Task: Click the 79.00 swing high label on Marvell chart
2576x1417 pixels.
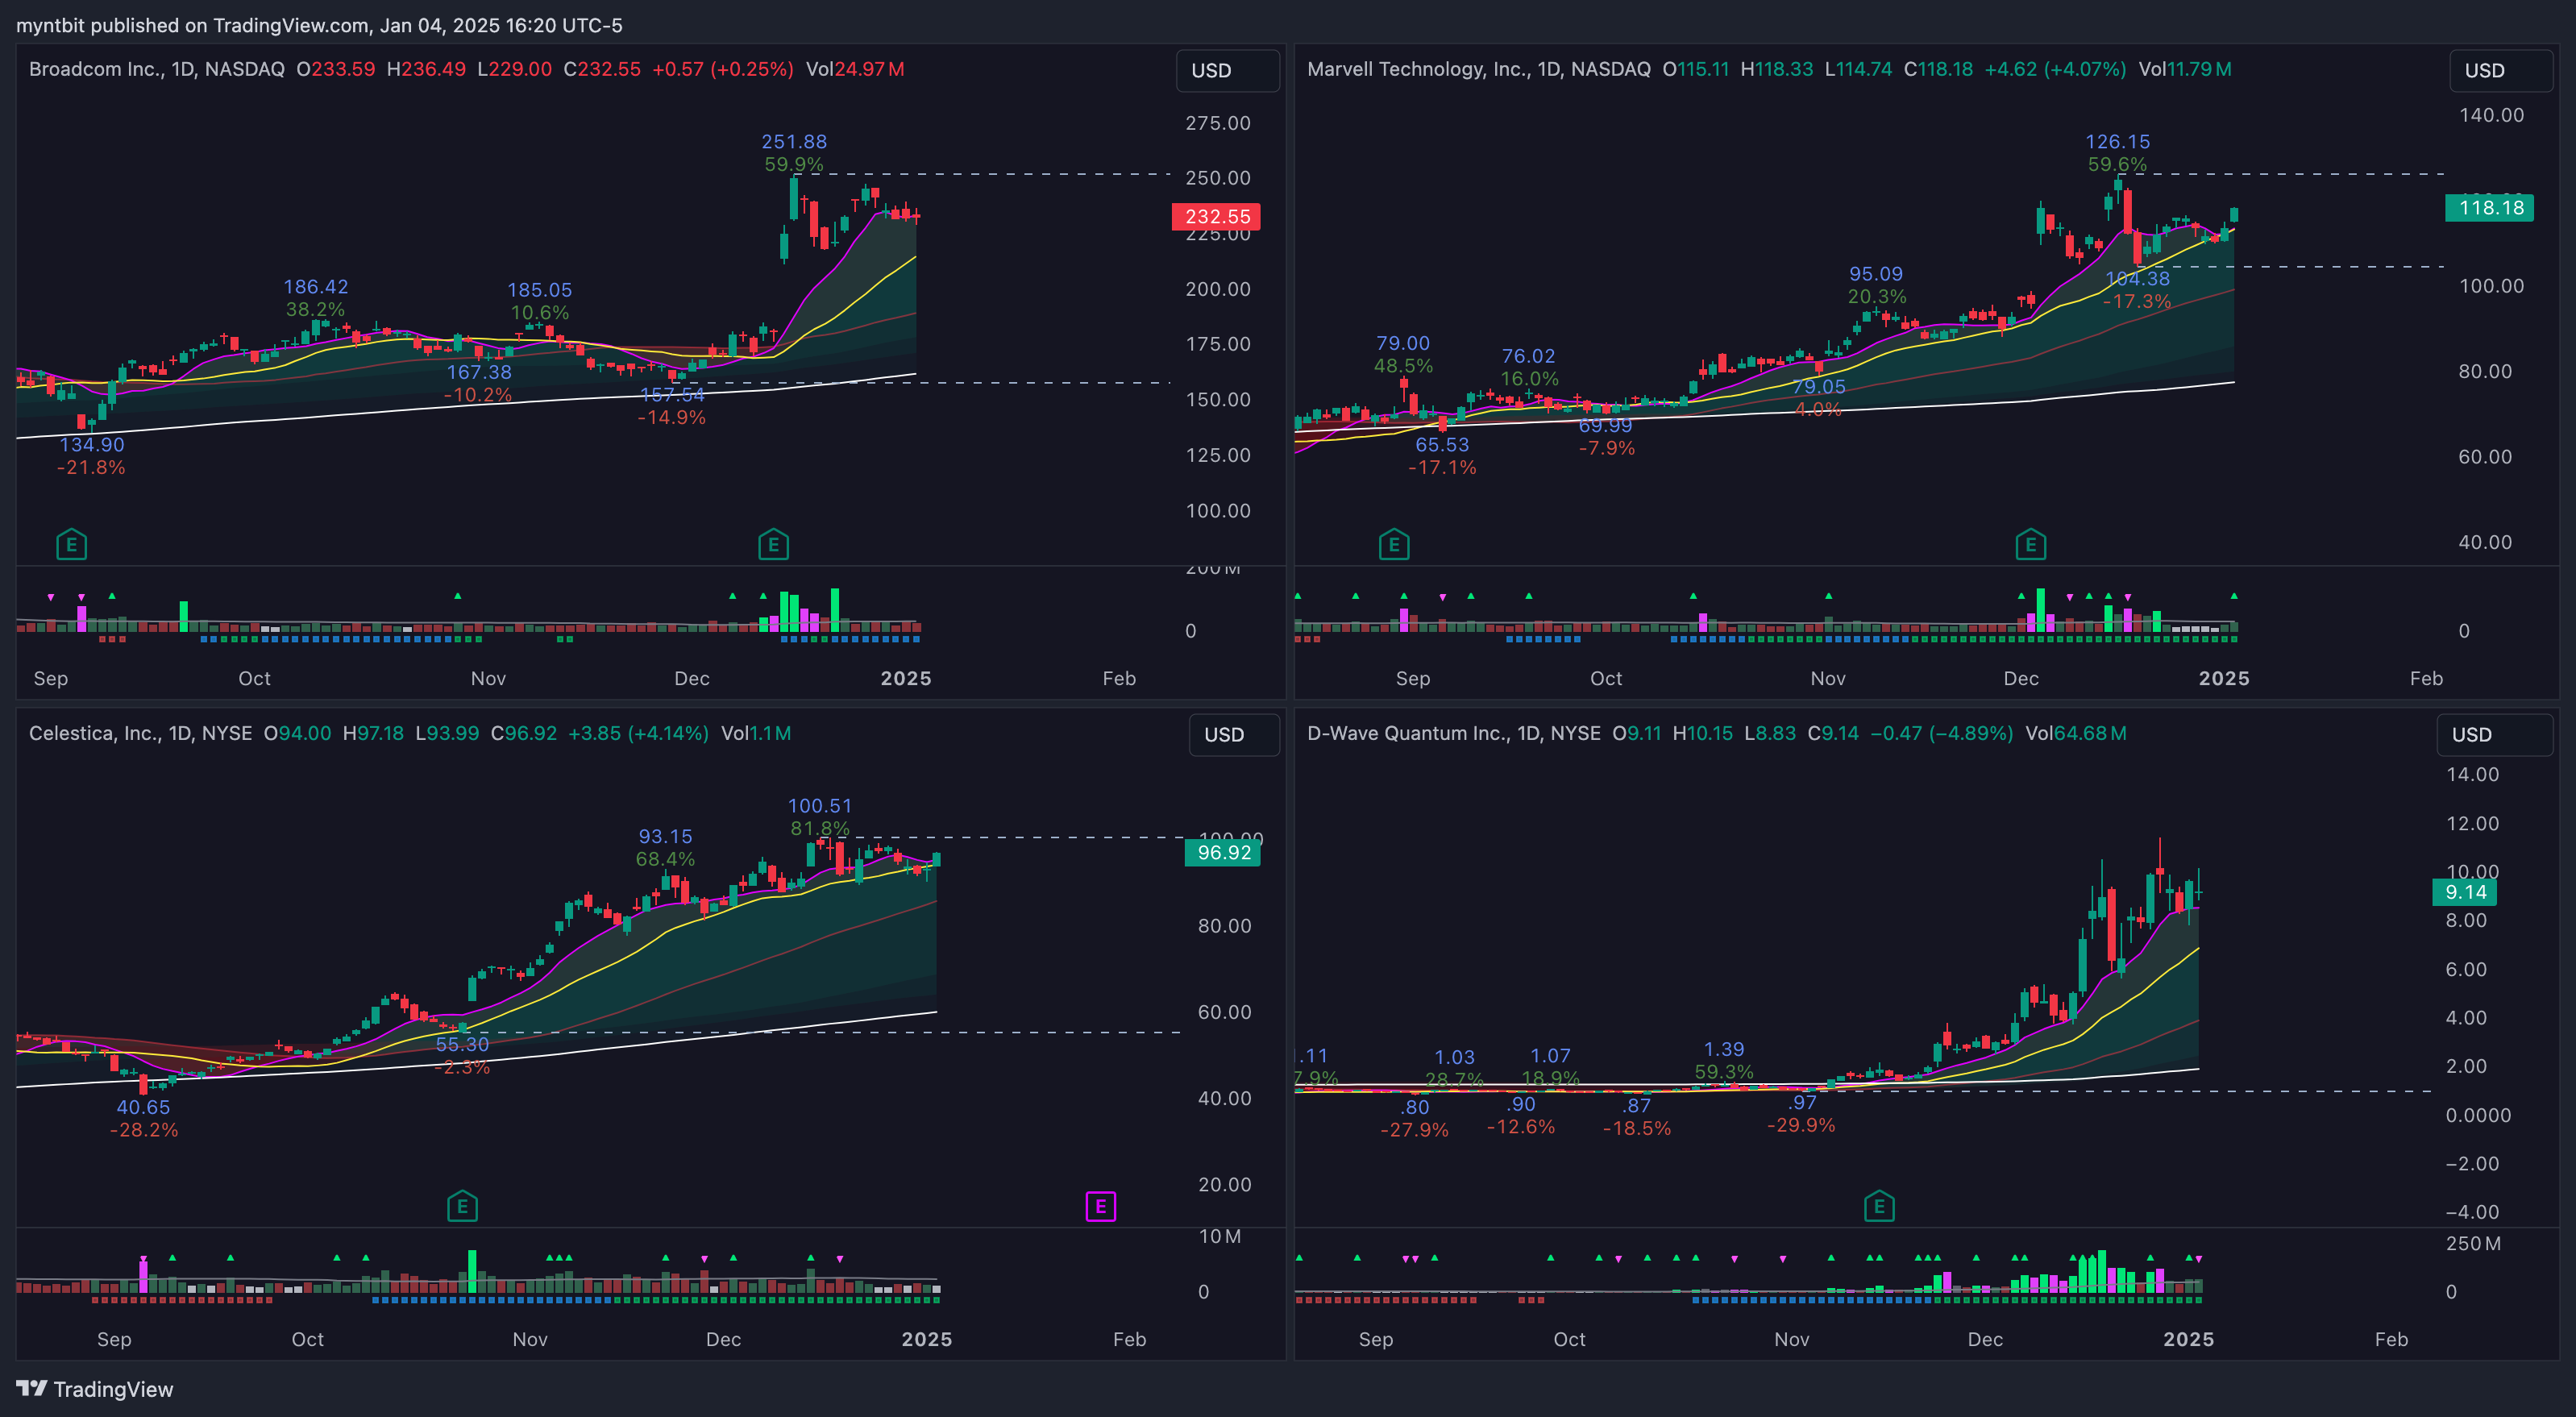Action: 1403,343
